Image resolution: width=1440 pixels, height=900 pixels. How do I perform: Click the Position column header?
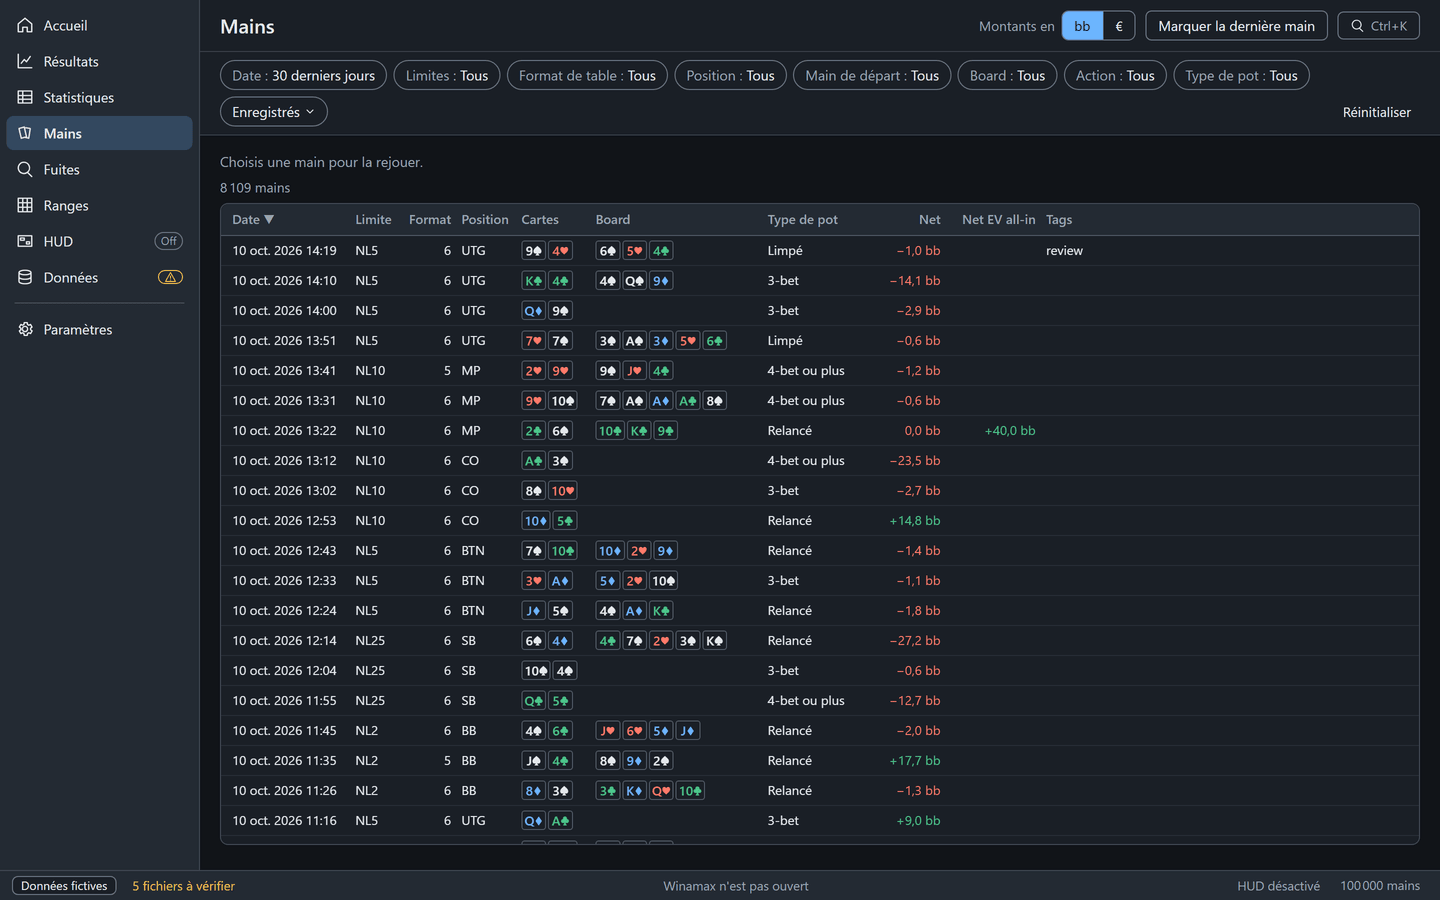click(x=485, y=220)
